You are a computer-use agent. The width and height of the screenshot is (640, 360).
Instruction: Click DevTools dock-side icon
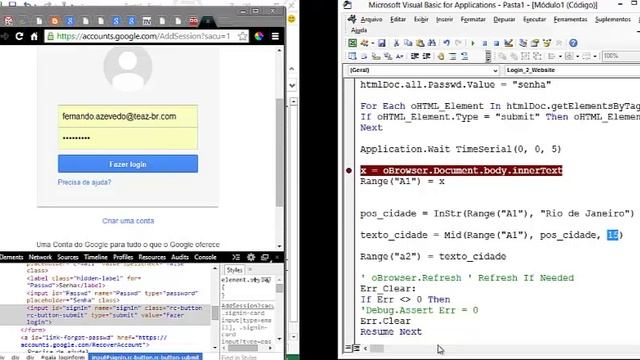(264, 257)
